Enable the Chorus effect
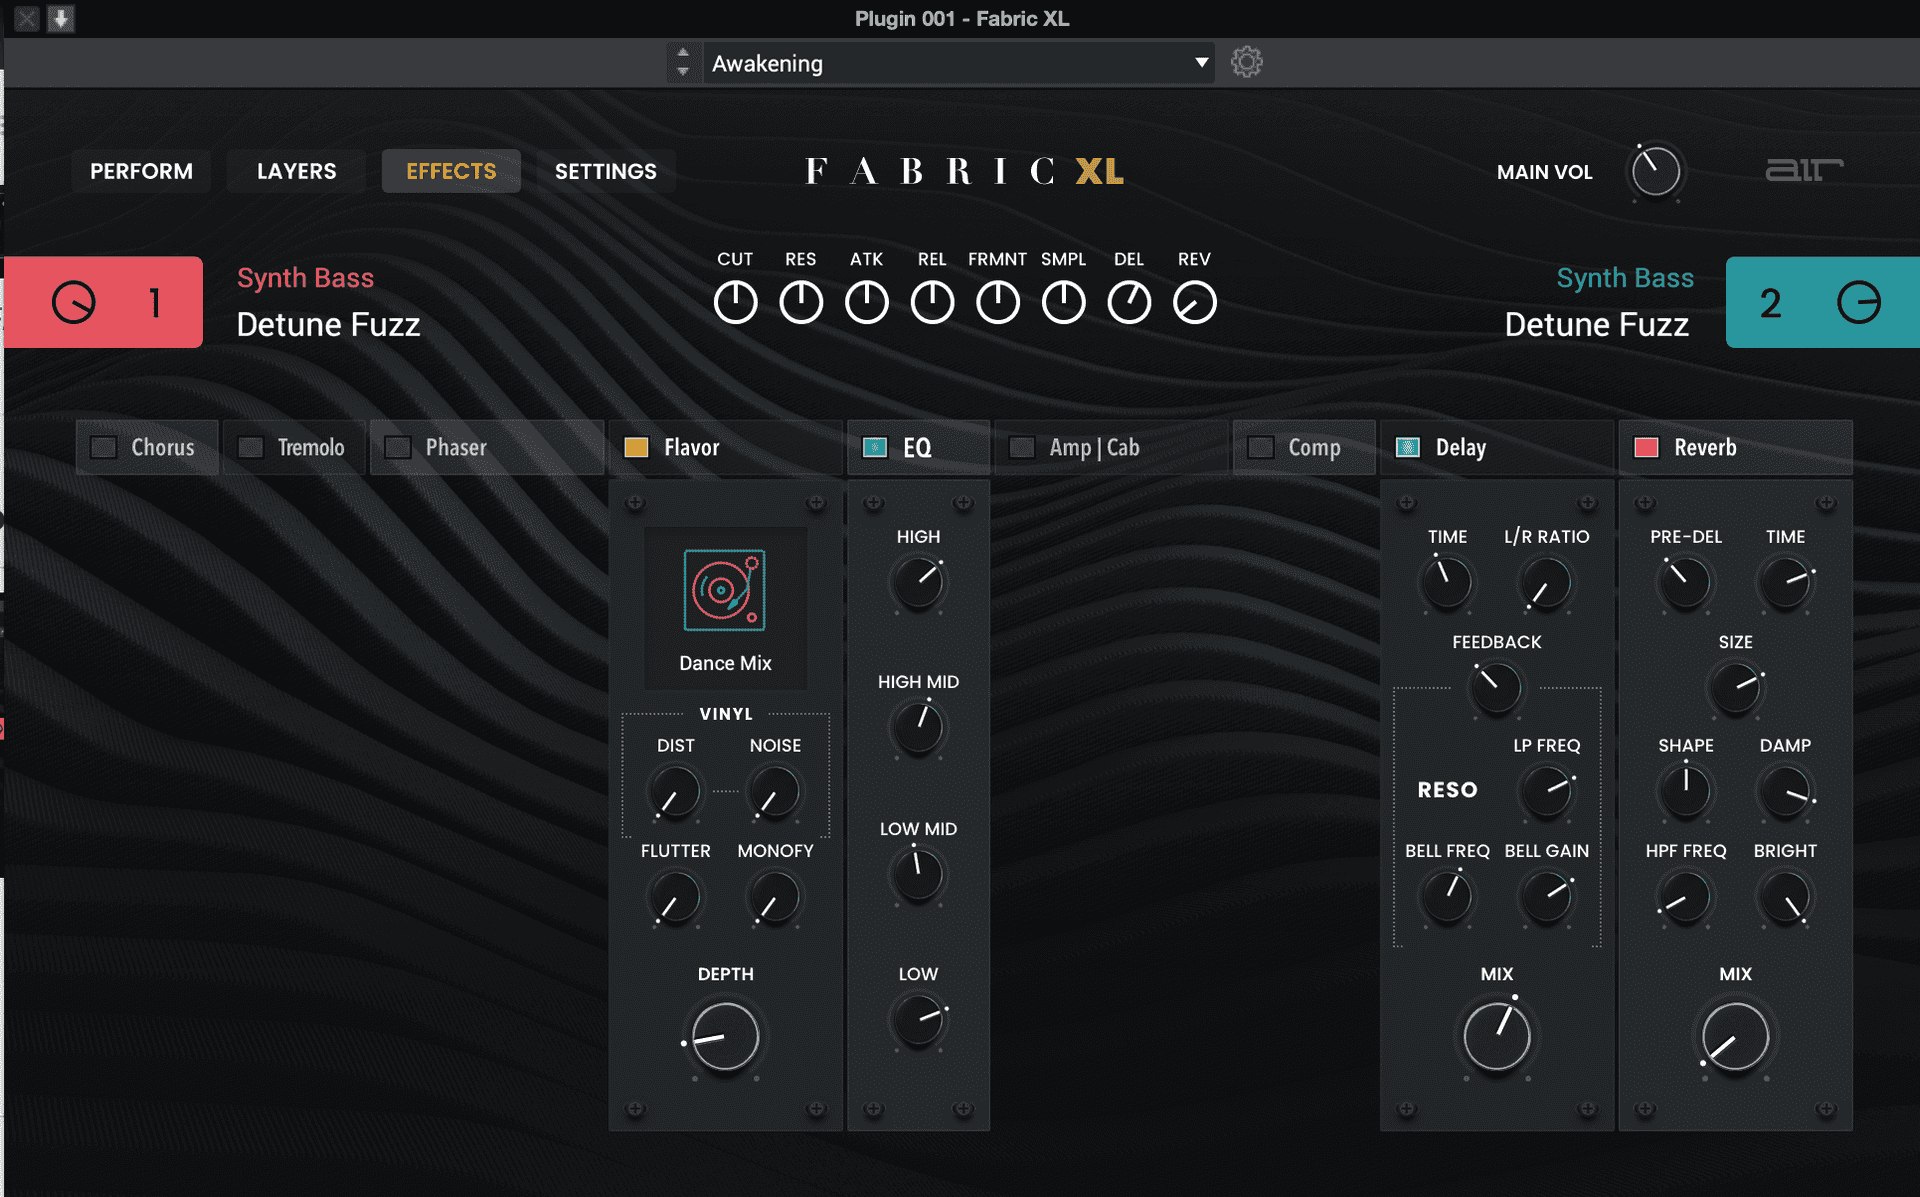The image size is (1920, 1197). click(104, 447)
